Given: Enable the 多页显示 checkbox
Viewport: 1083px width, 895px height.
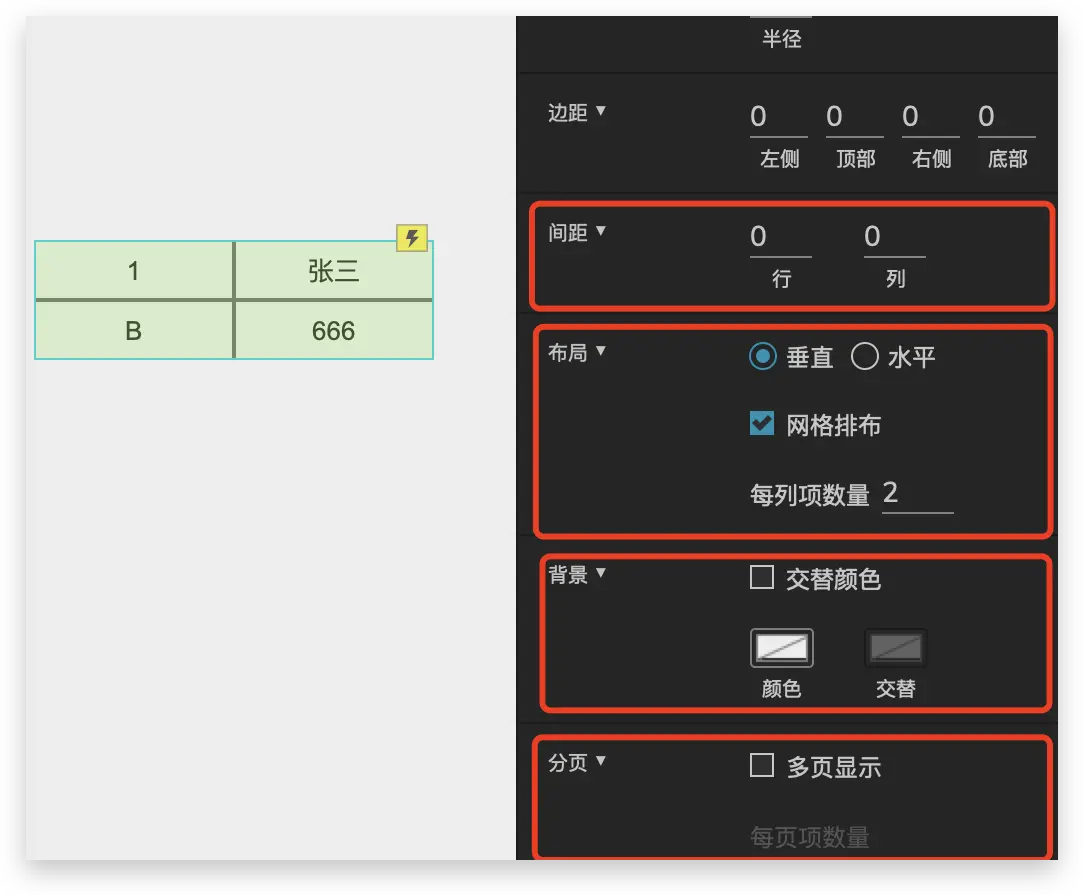Looking at the screenshot, I should click(x=762, y=766).
